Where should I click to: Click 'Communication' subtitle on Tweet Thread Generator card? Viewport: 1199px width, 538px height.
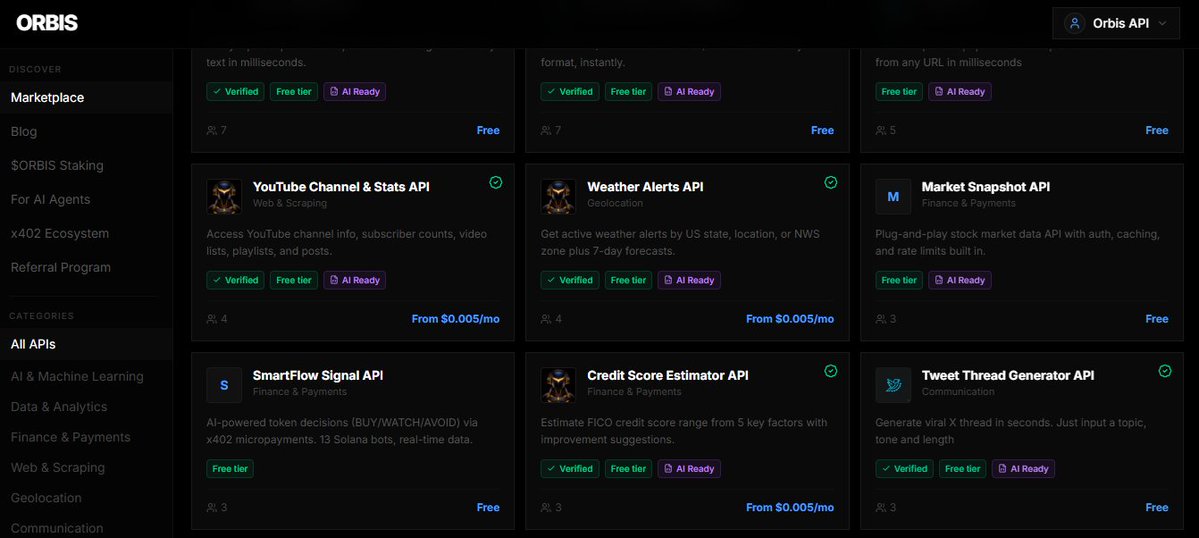[x=958, y=392]
